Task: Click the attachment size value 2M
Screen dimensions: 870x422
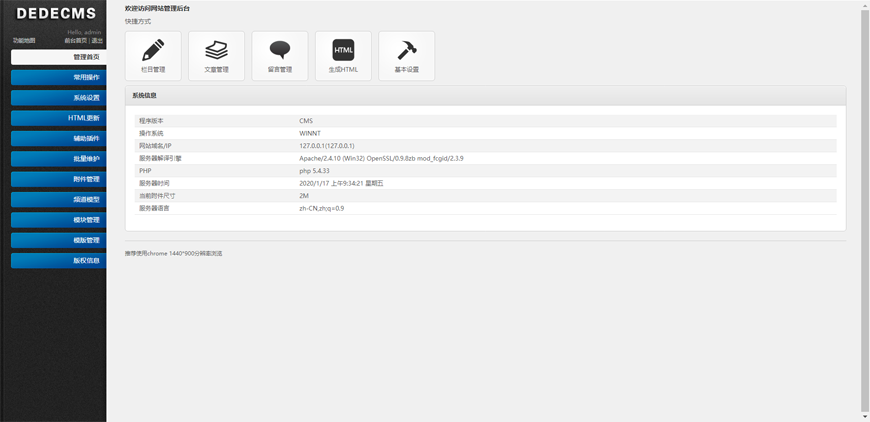Action: click(304, 196)
